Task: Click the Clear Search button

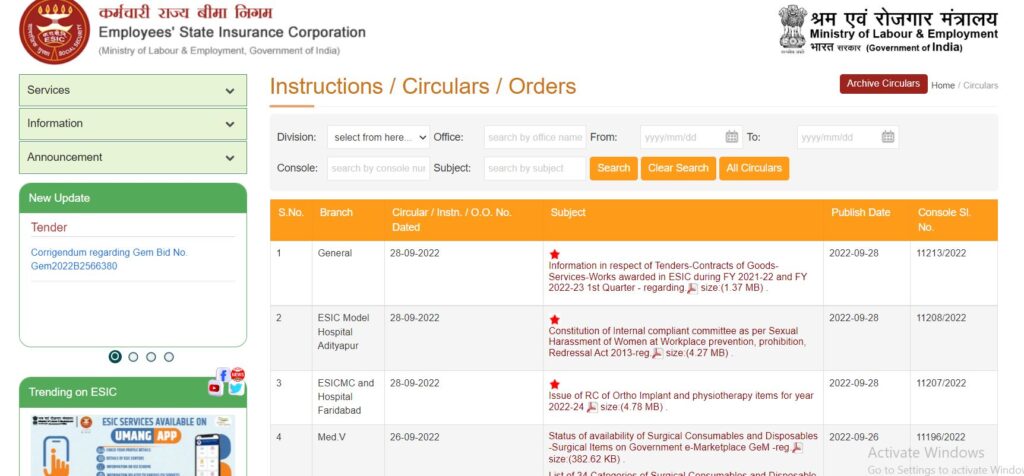Action: (x=678, y=168)
